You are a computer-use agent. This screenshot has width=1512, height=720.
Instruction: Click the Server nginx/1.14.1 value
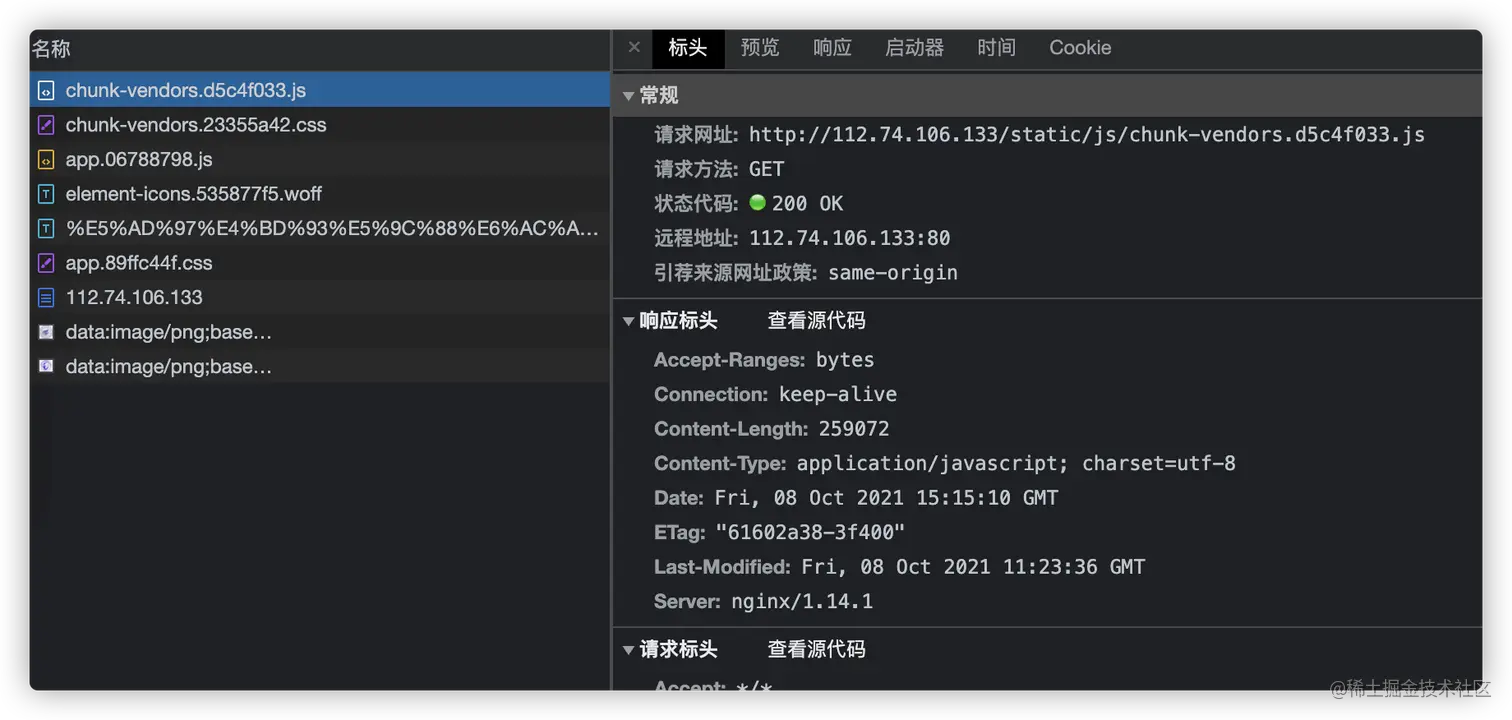[x=802, y=602]
